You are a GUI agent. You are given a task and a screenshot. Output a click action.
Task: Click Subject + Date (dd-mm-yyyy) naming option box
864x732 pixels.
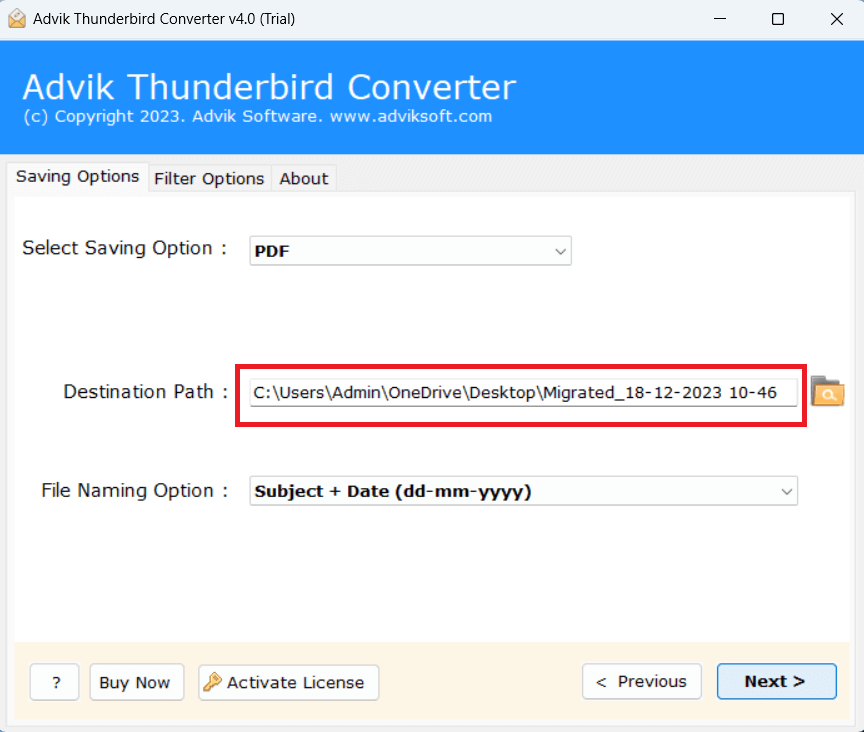click(523, 491)
